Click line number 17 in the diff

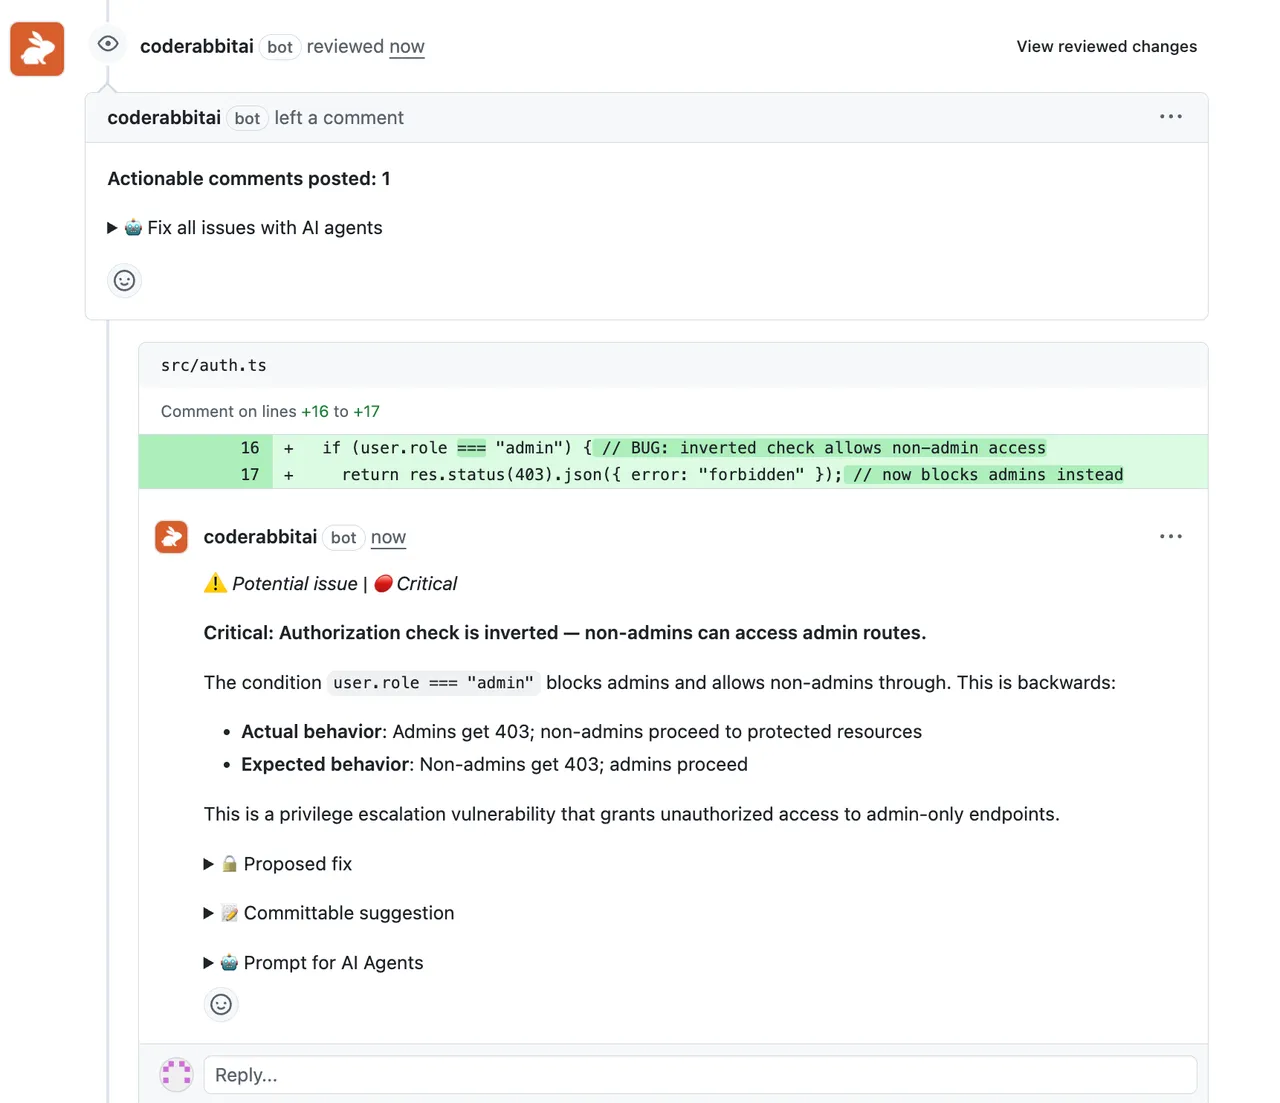pos(250,475)
